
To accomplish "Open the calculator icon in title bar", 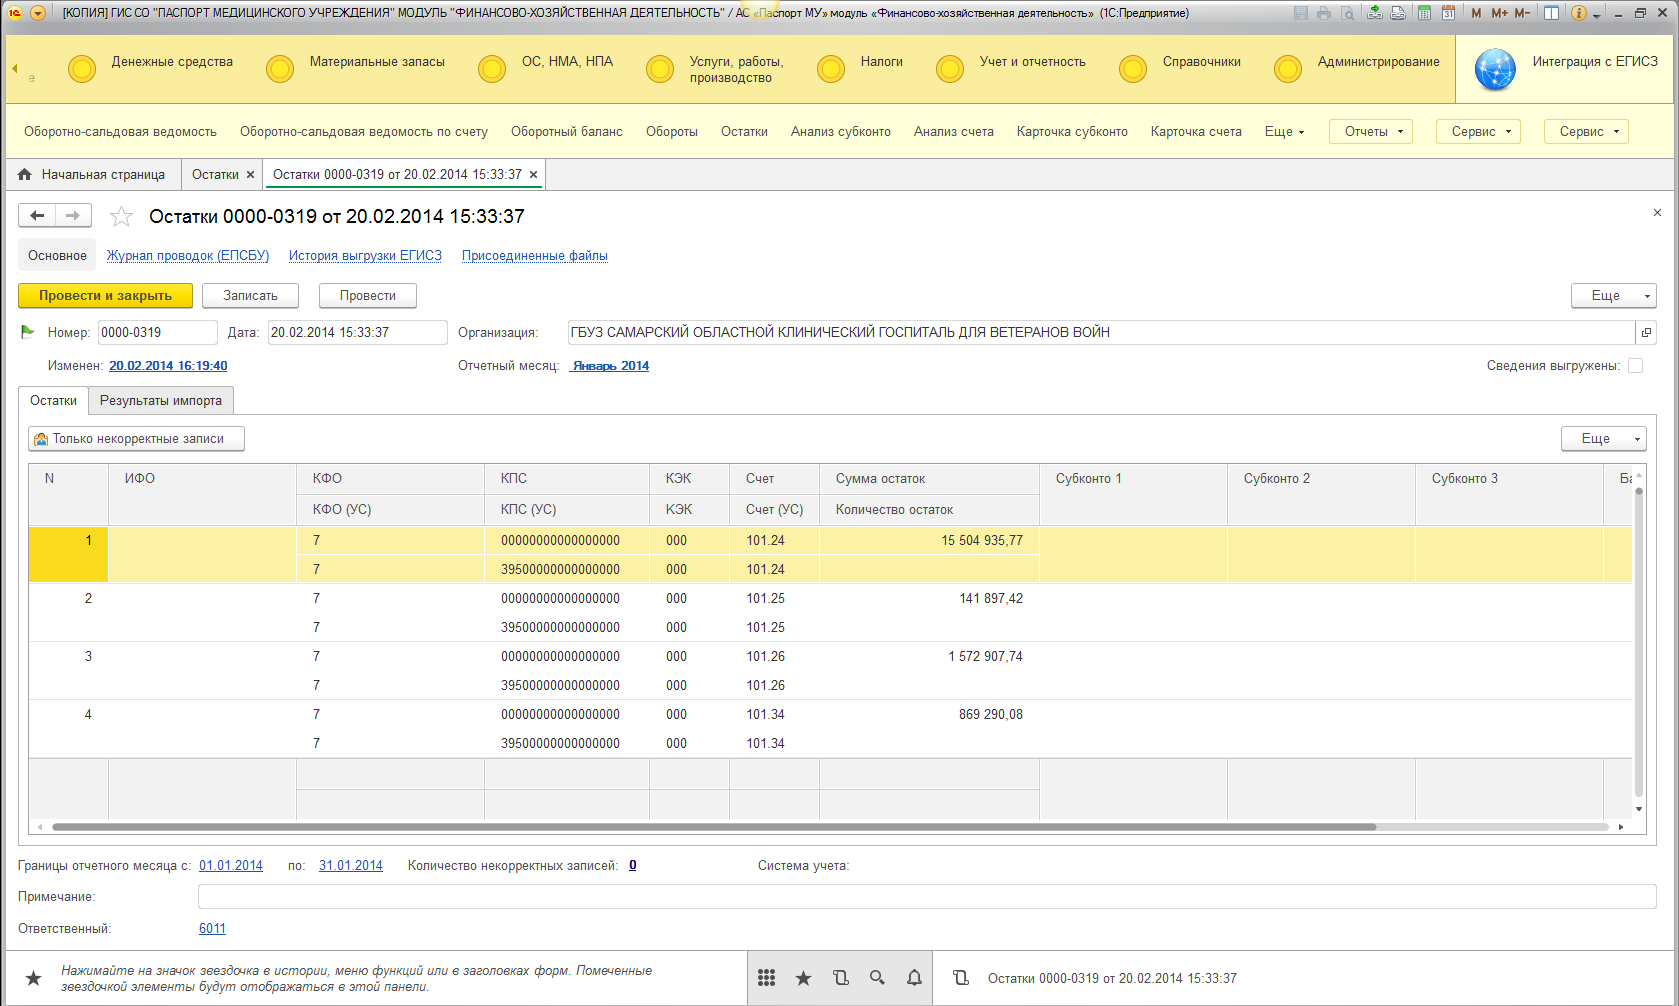I will pyautogui.click(x=1424, y=13).
